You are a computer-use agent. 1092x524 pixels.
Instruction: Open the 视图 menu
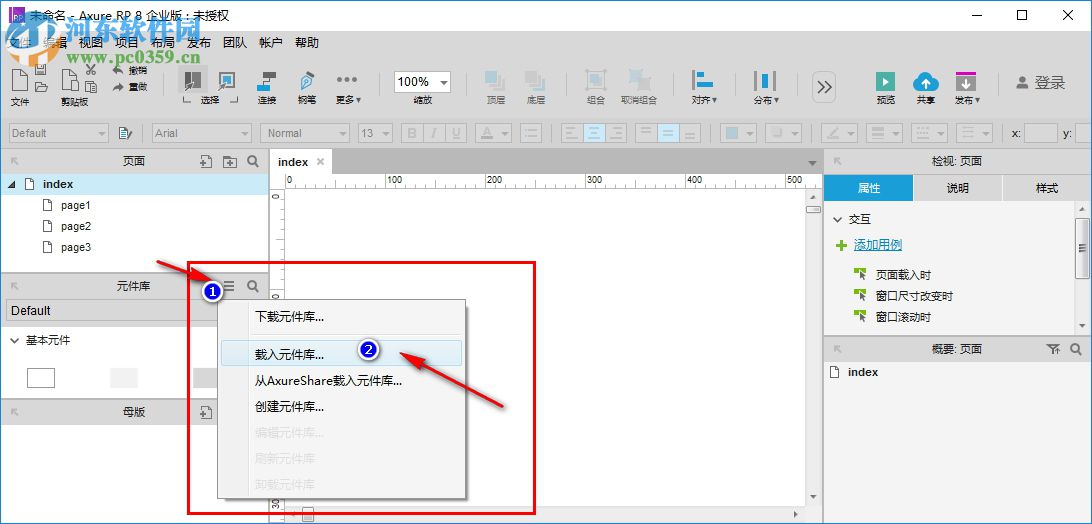91,43
